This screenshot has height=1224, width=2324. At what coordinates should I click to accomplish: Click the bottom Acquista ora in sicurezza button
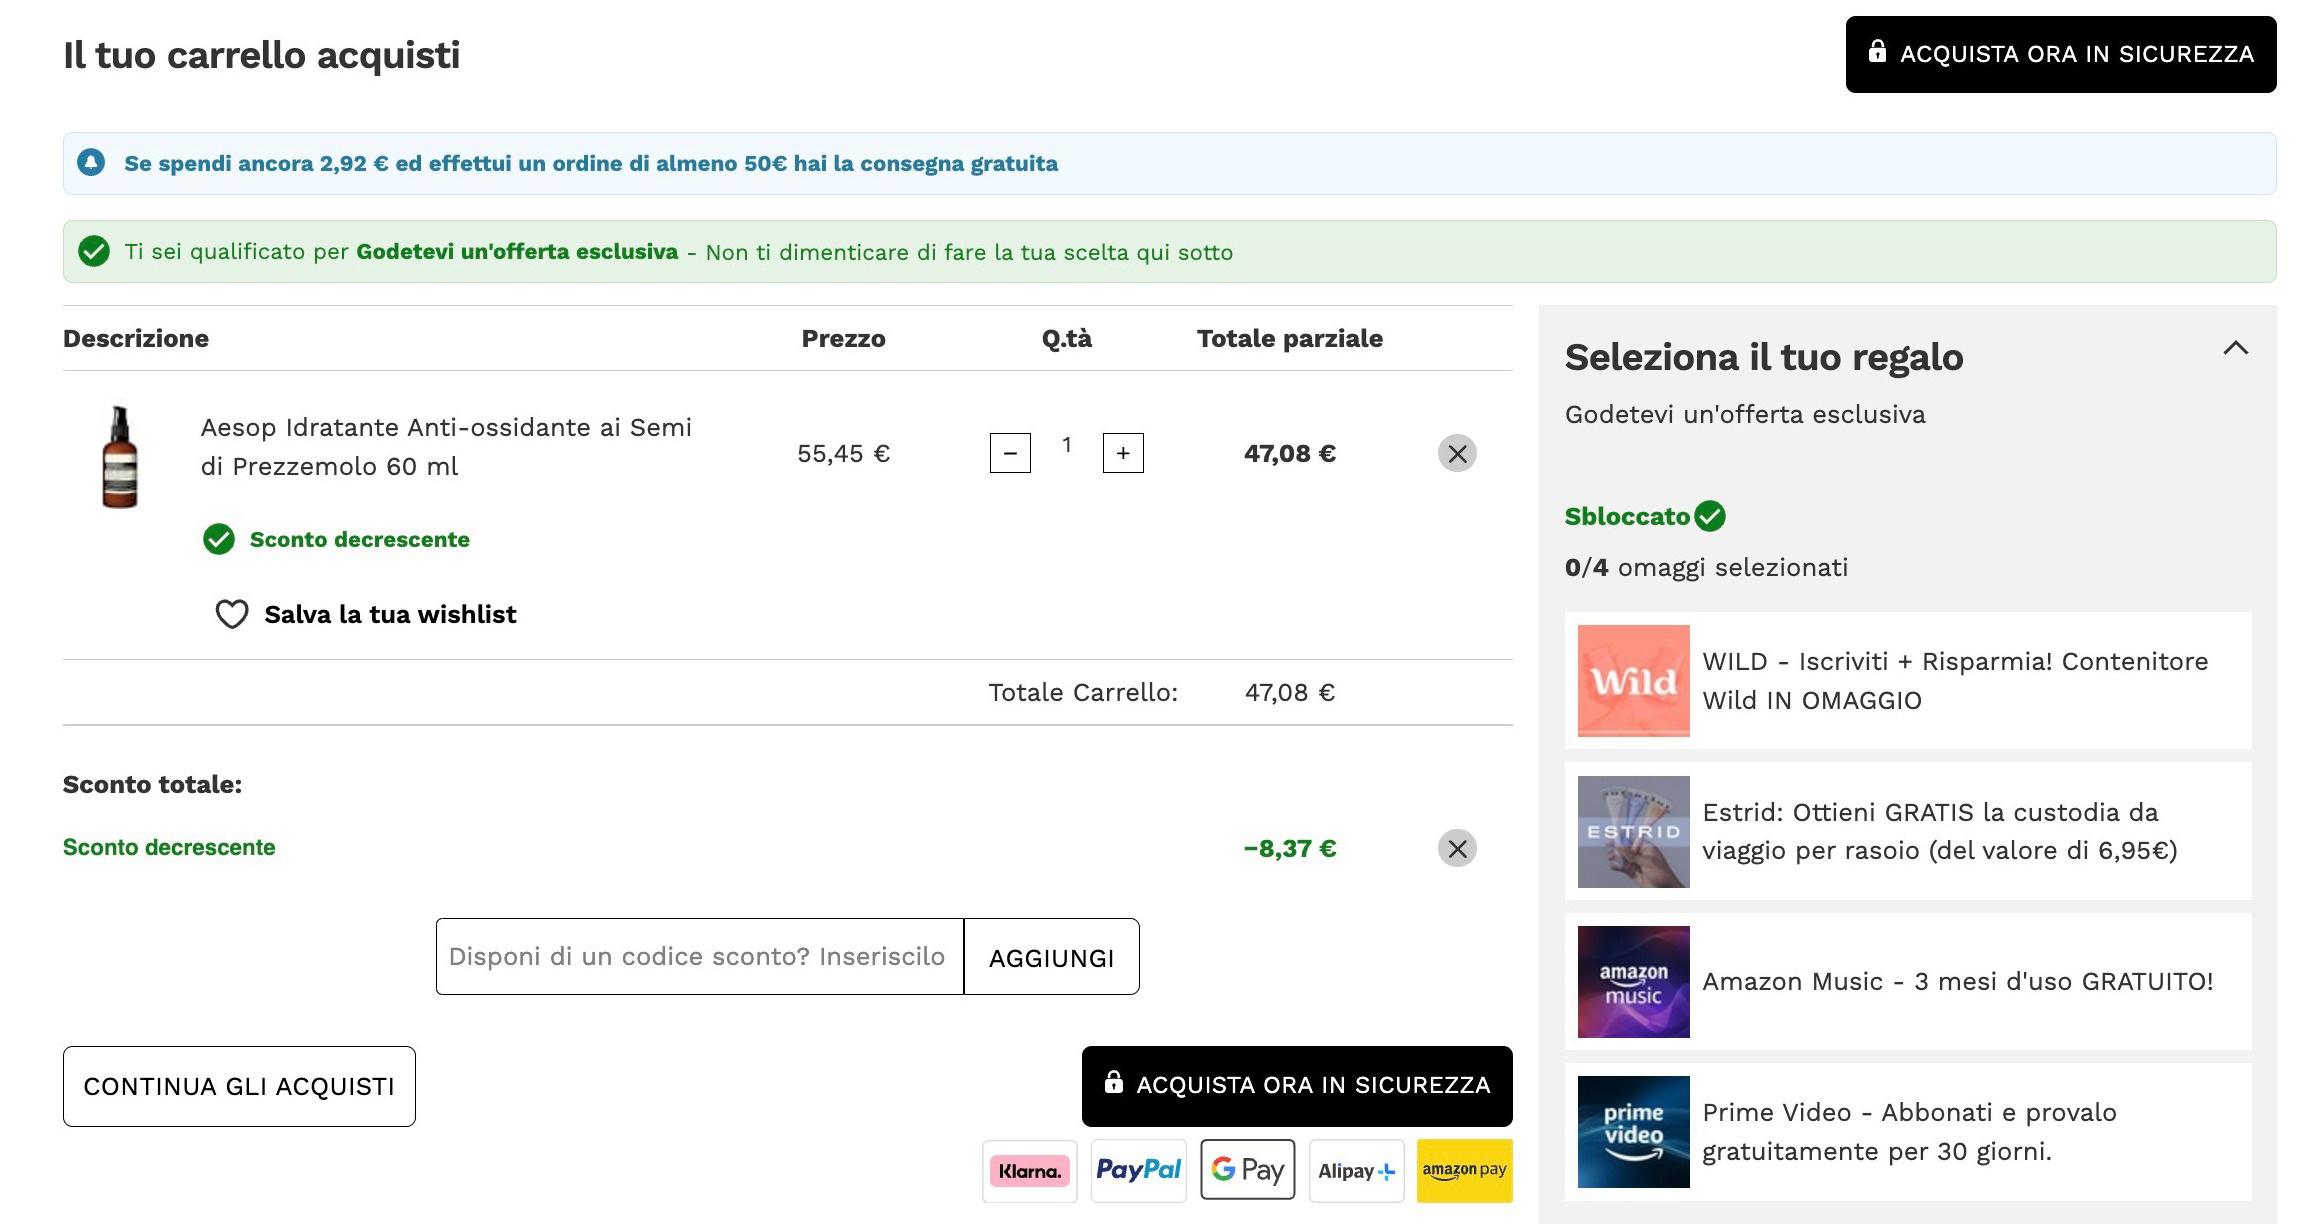click(1297, 1086)
